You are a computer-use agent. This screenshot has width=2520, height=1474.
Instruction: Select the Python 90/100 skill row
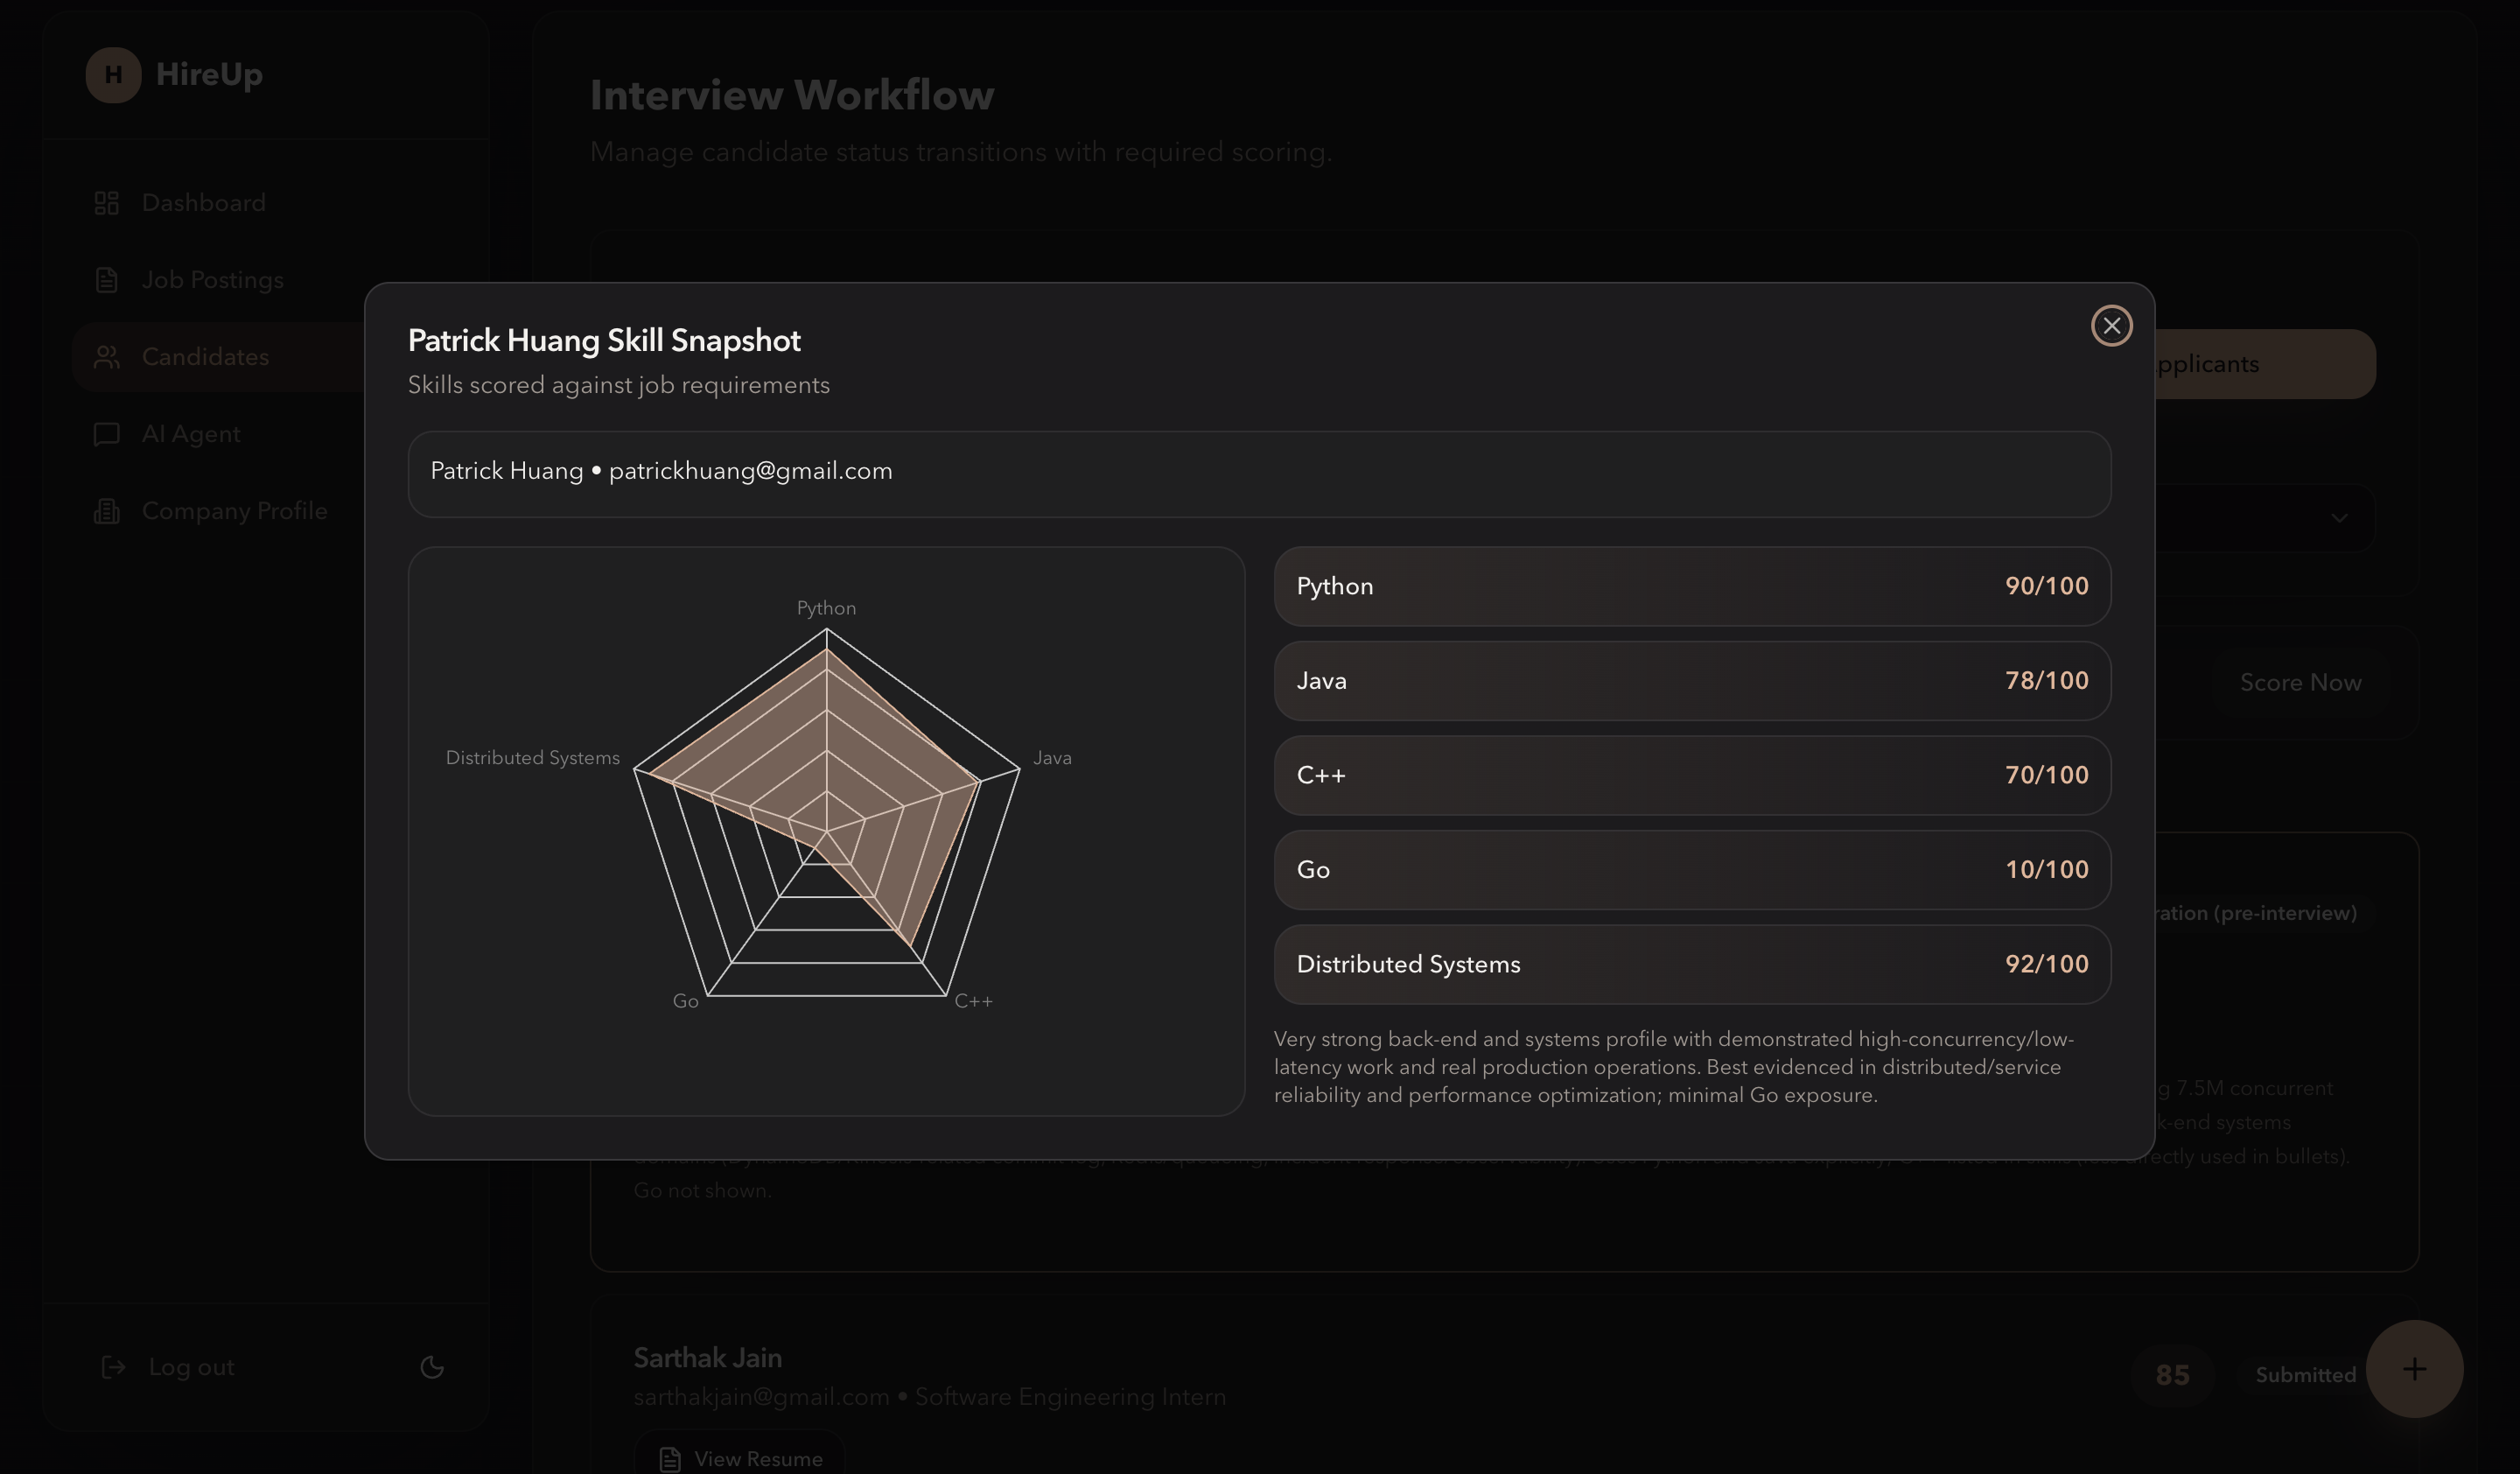[x=1691, y=586]
